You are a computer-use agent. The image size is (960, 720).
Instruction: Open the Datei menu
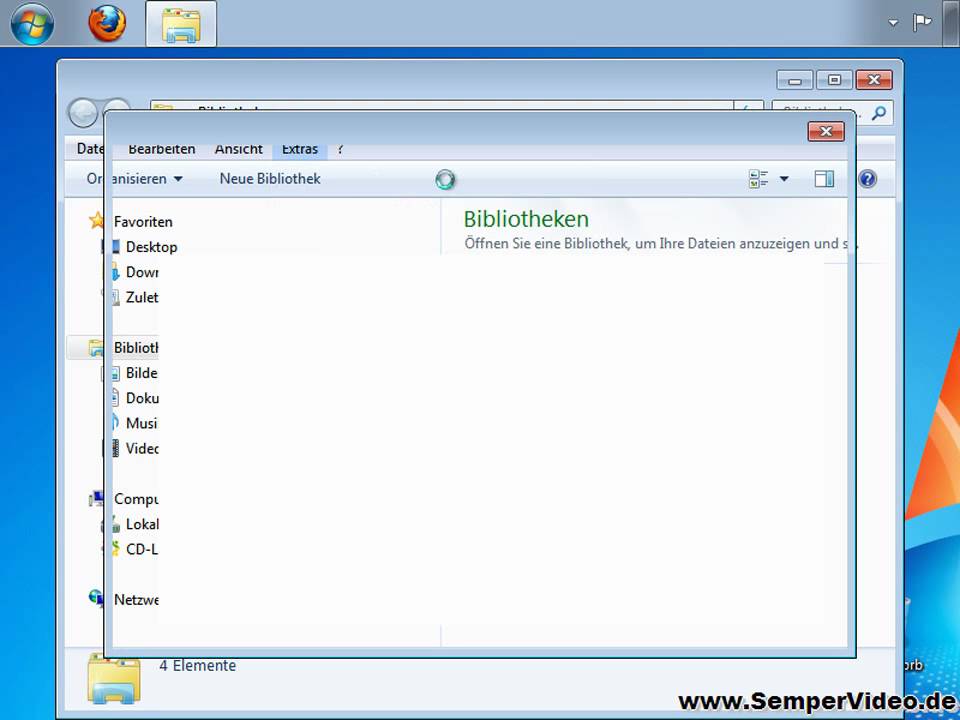coord(89,149)
